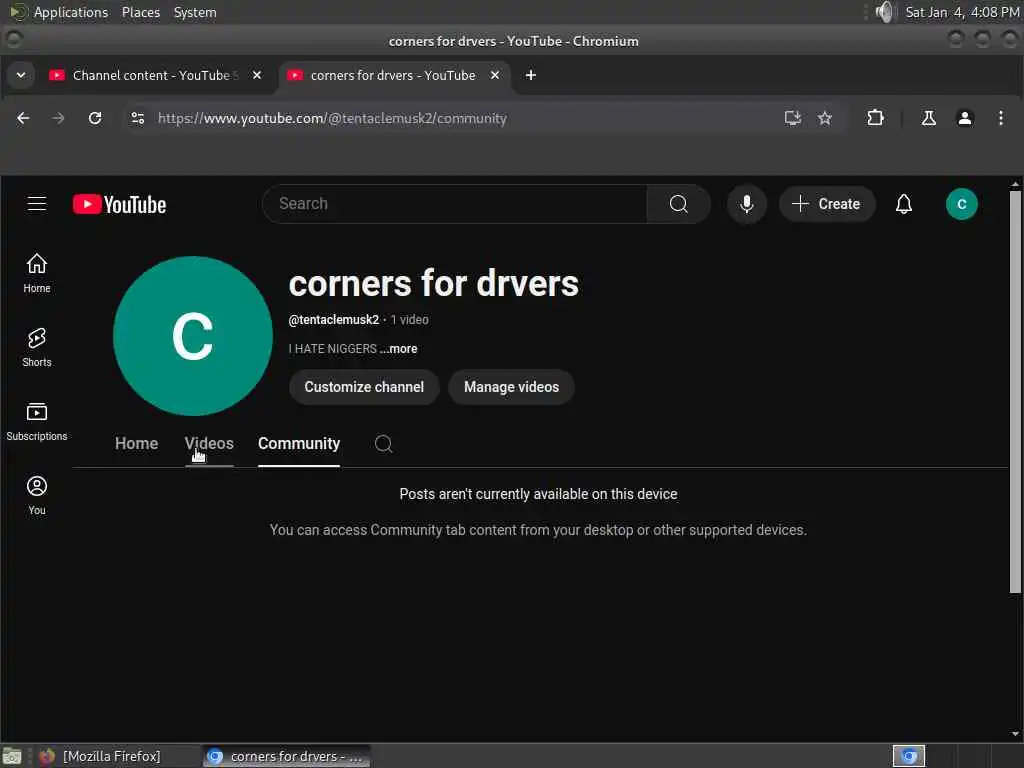
Task: Click the @tentaclemusk2 channel handle
Action: tap(334, 319)
